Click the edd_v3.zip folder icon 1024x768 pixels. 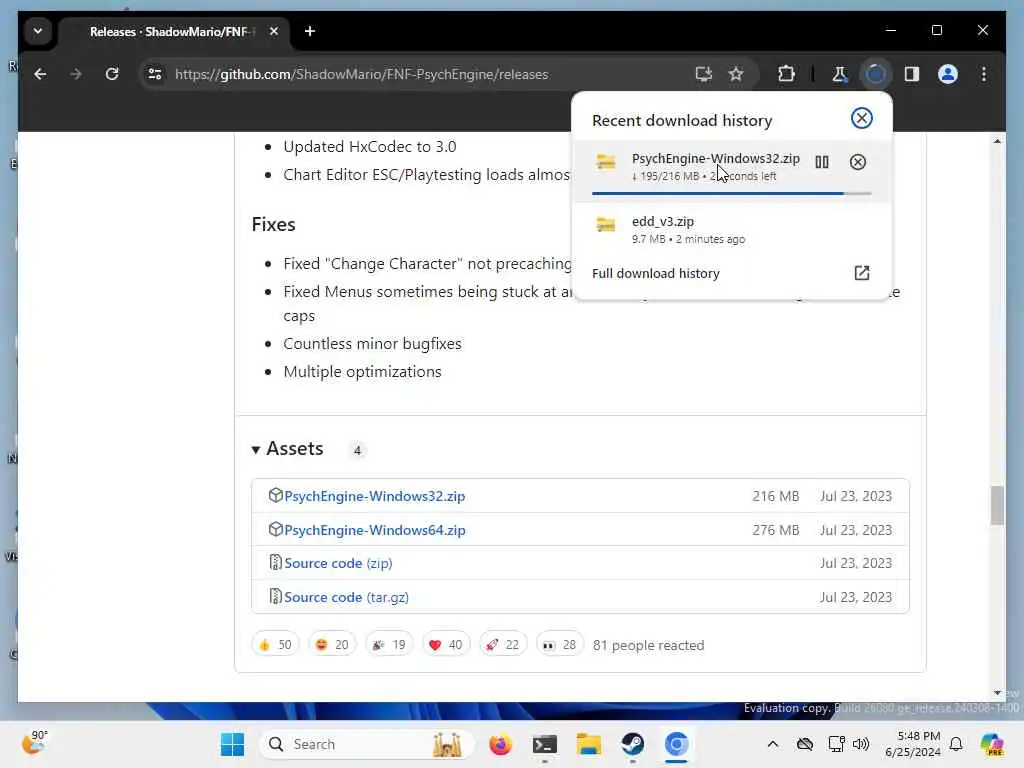click(x=605, y=225)
